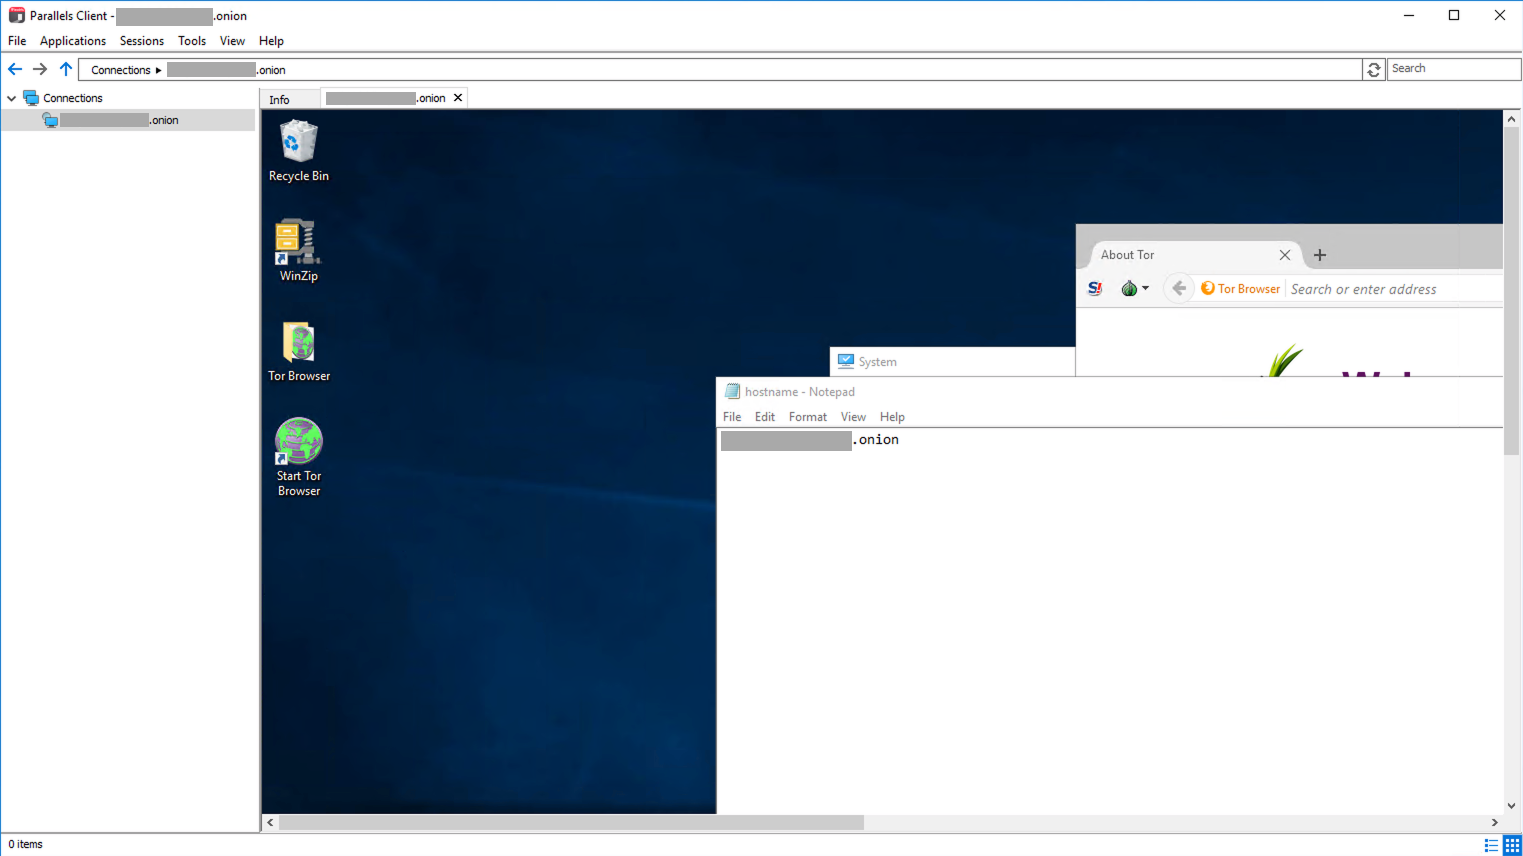The image size is (1523, 856).
Task: Open Notepad's File menu
Action: click(732, 417)
